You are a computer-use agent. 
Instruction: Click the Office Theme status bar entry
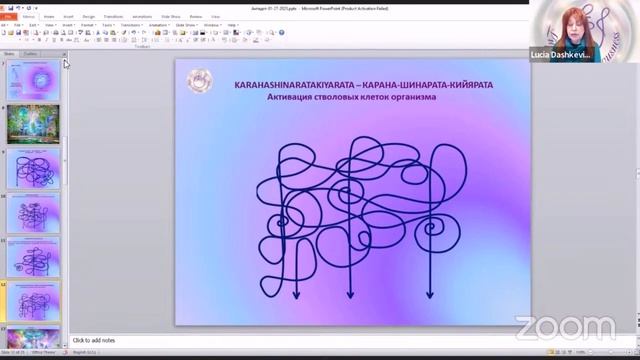(43, 352)
